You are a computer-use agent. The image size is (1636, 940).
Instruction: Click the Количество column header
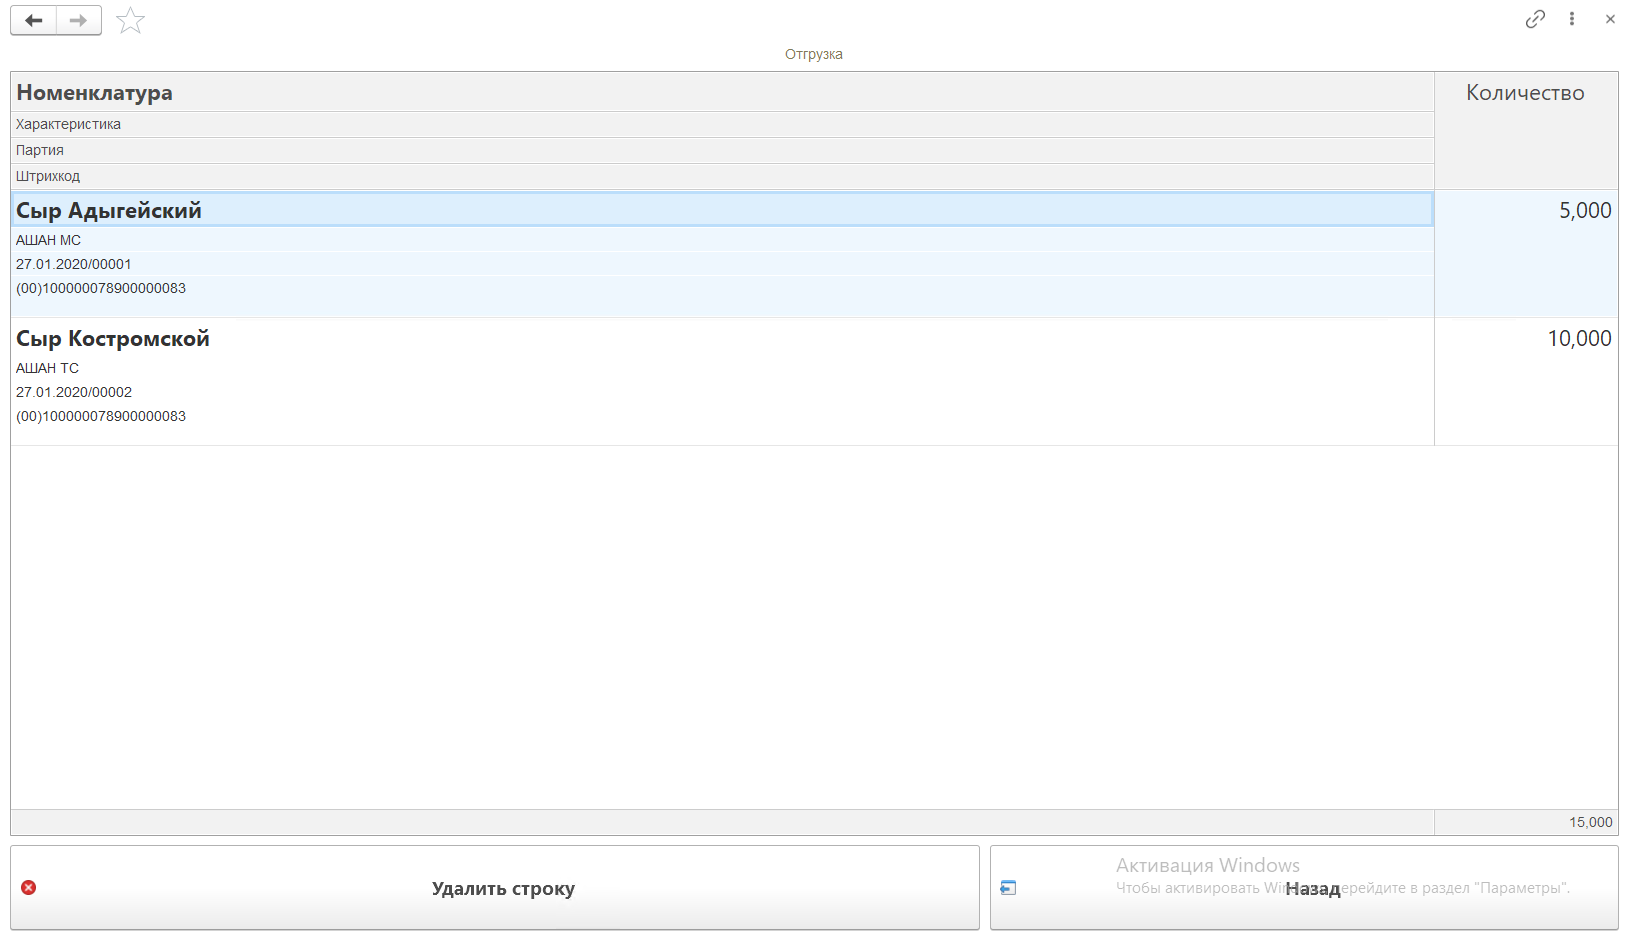(1525, 93)
